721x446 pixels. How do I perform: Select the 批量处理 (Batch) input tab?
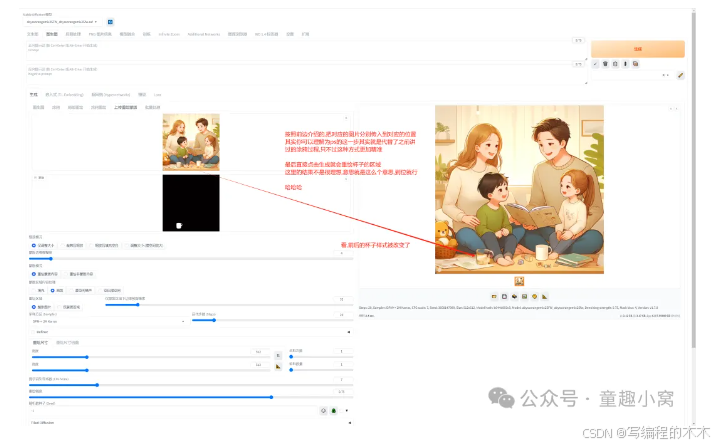[x=152, y=107]
